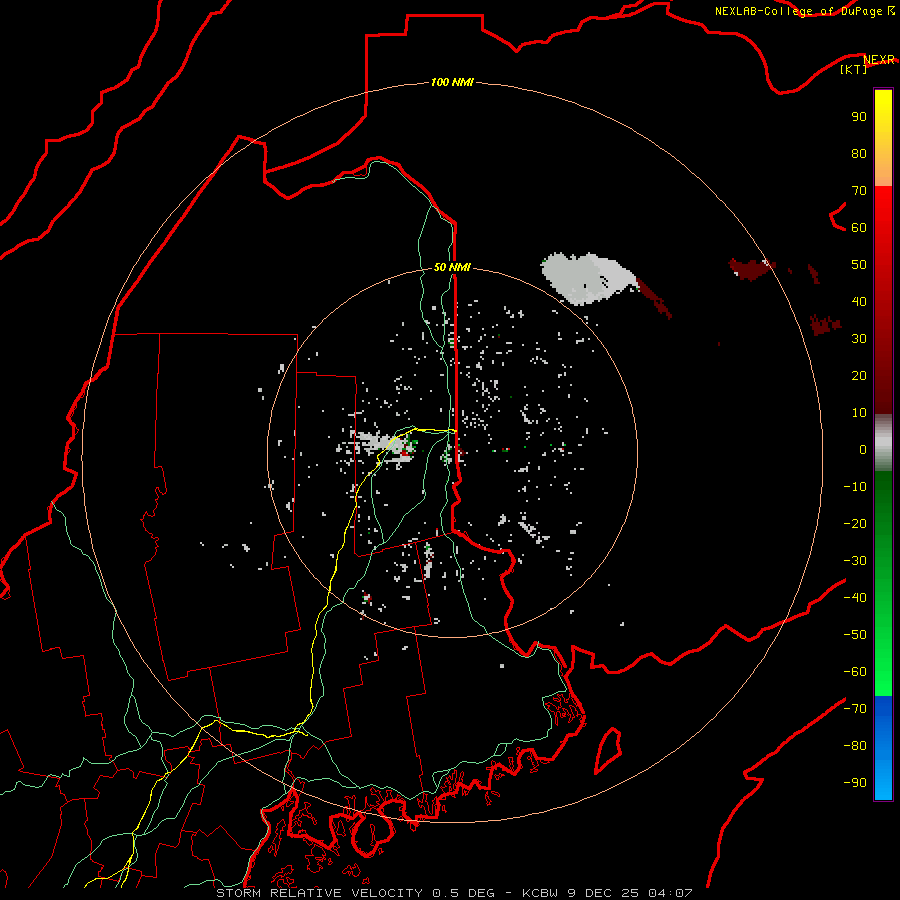Click the -40 value on the velocity scale
This screenshot has height=900, width=900.
(855, 598)
